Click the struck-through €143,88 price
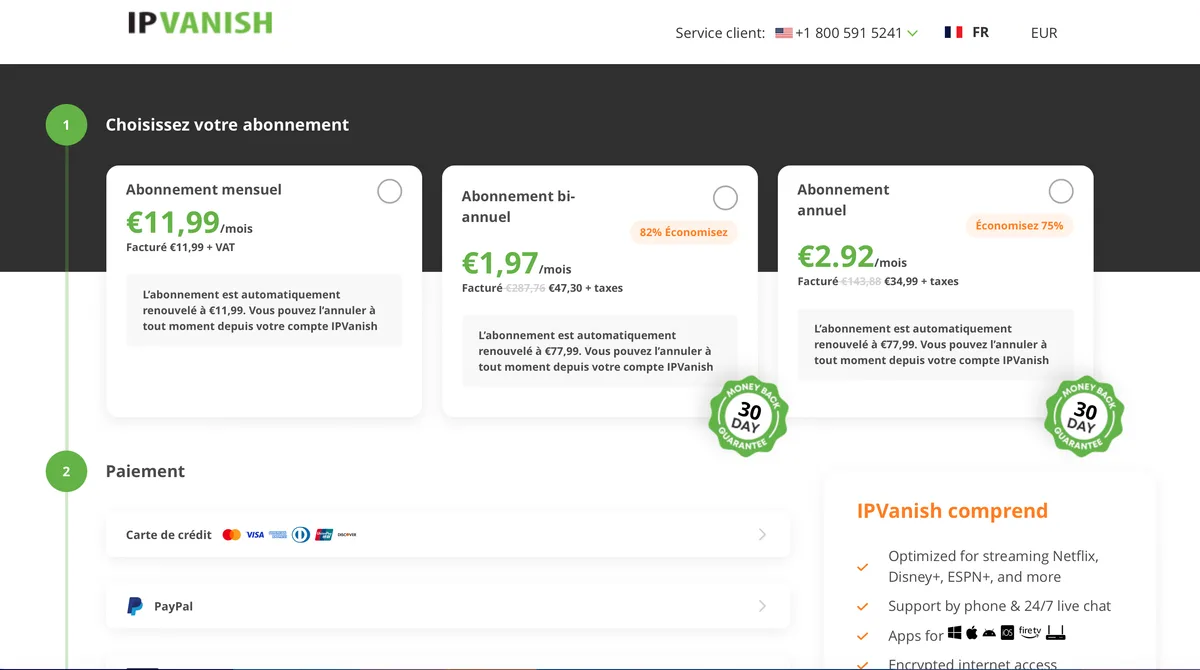This screenshot has width=1200, height=670. pyautogui.click(x=861, y=281)
